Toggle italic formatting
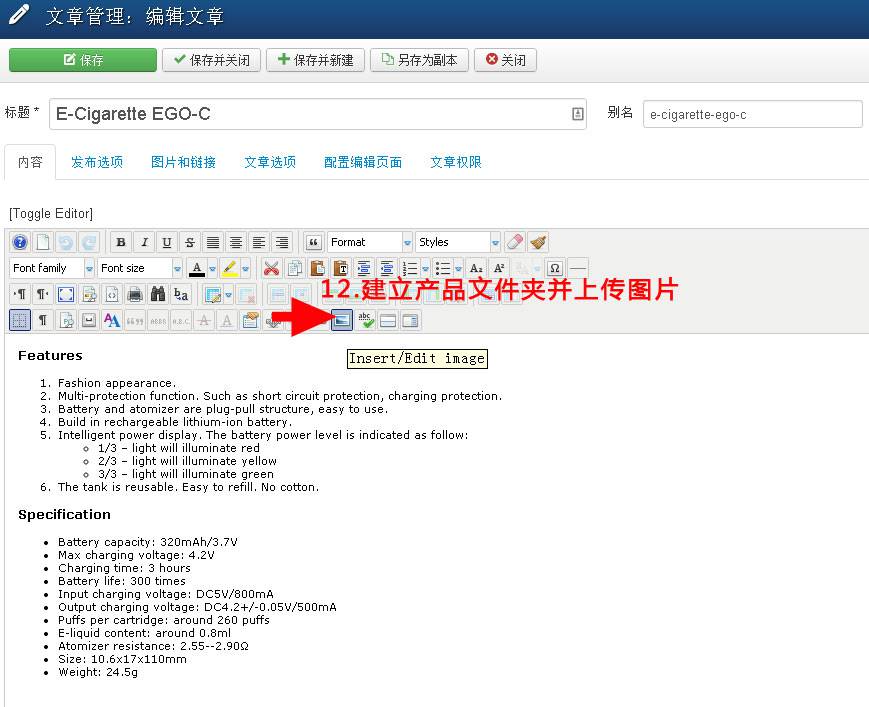The width and height of the screenshot is (869, 707). [145, 241]
